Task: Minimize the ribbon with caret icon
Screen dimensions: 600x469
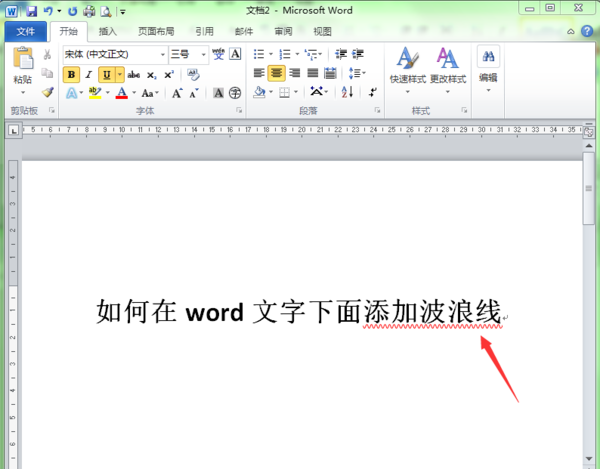Action: (571, 31)
